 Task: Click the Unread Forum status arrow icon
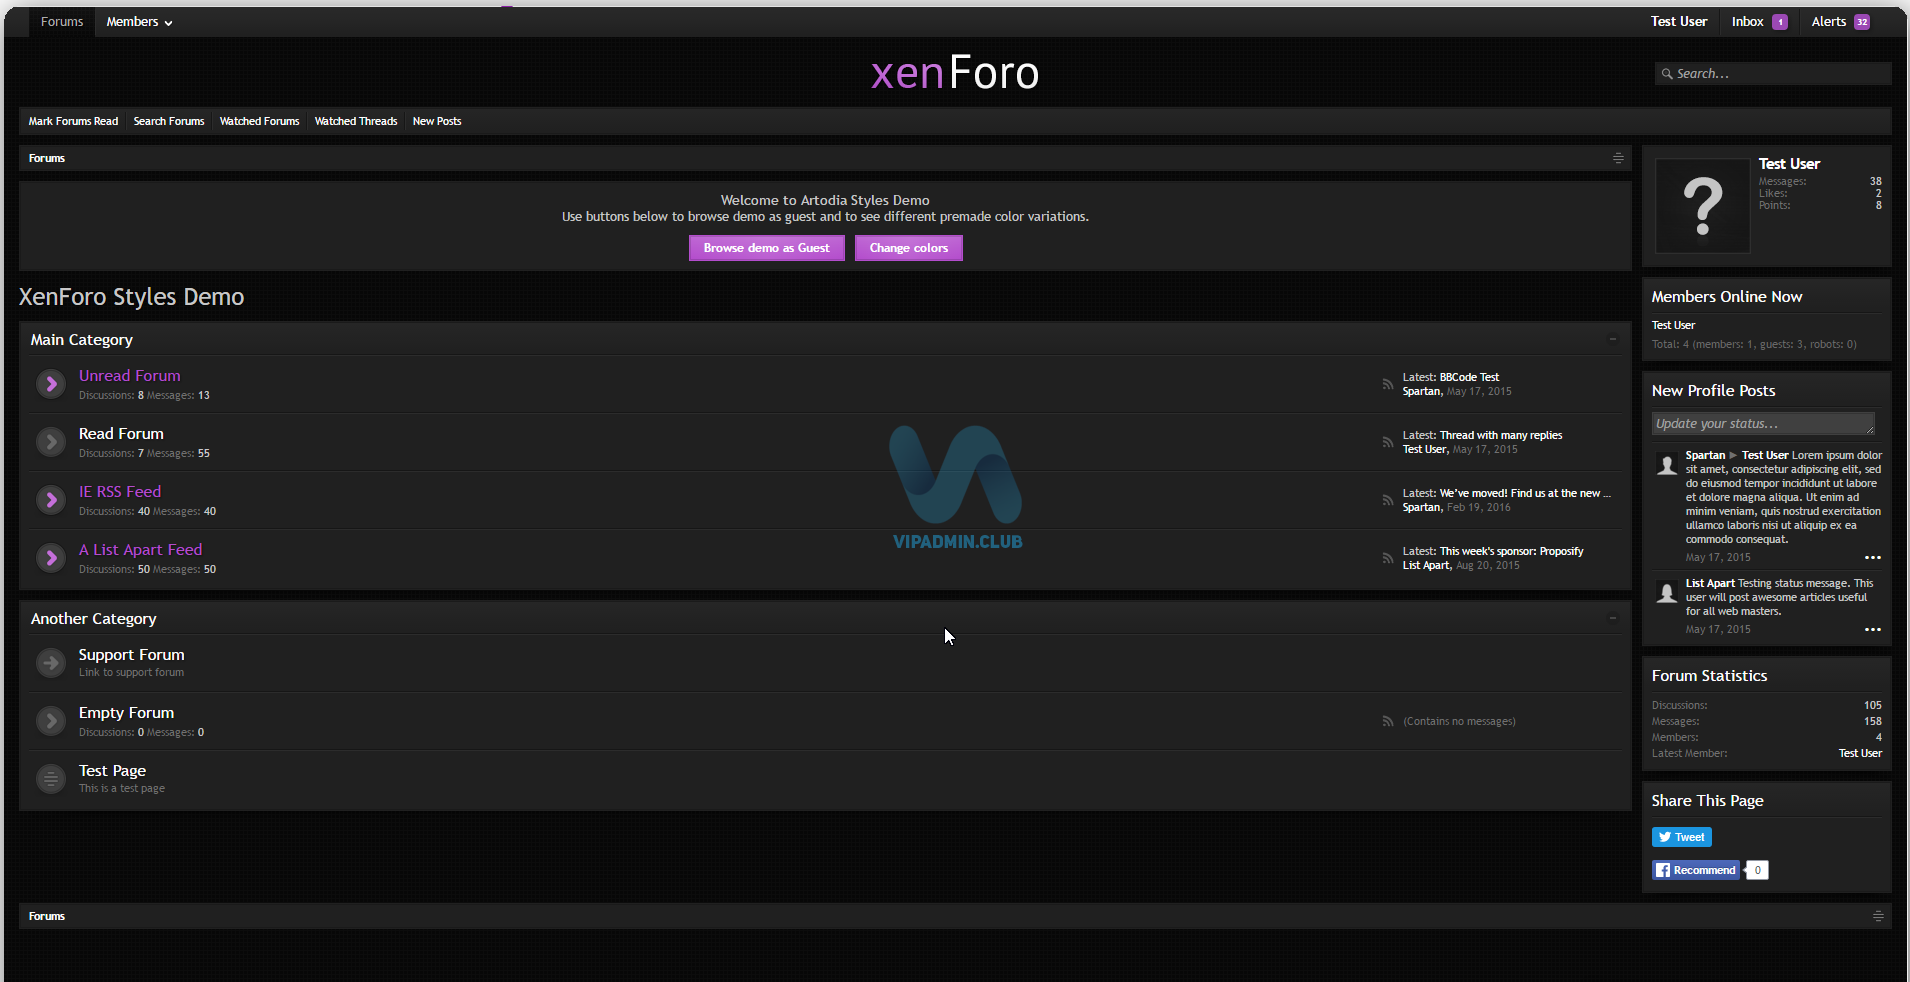point(51,384)
